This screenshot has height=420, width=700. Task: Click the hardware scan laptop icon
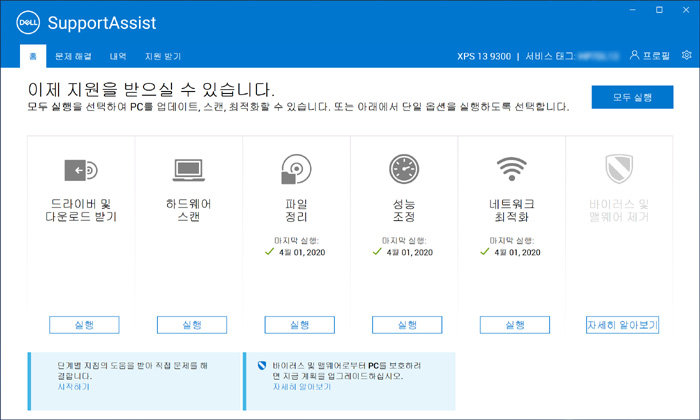tap(189, 170)
